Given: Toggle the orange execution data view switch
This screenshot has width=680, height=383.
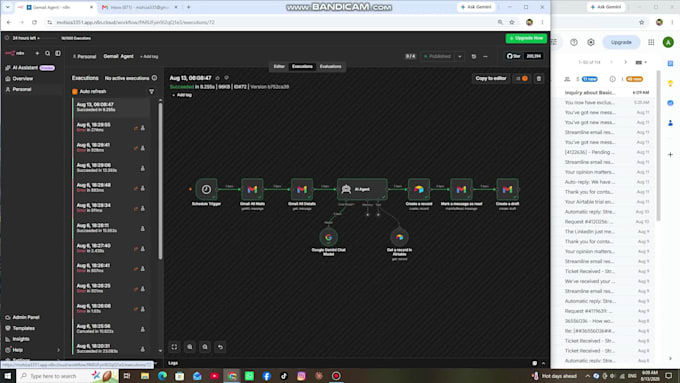Looking at the screenshot, I should tap(522, 79).
